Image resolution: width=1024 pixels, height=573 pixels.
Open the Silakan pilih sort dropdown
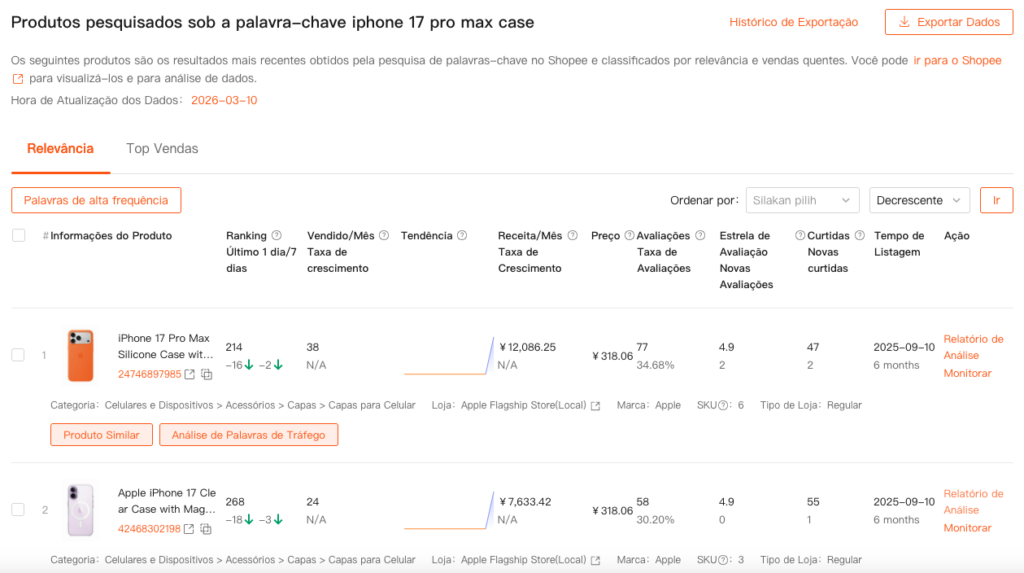pyautogui.click(x=802, y=200)
